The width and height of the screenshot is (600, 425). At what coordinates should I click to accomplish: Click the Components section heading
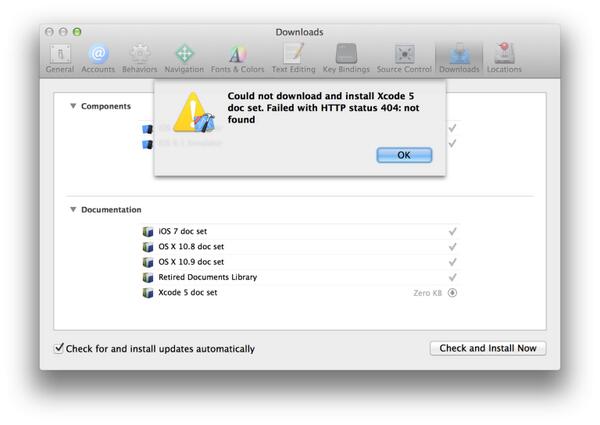[x=106, y=106]
